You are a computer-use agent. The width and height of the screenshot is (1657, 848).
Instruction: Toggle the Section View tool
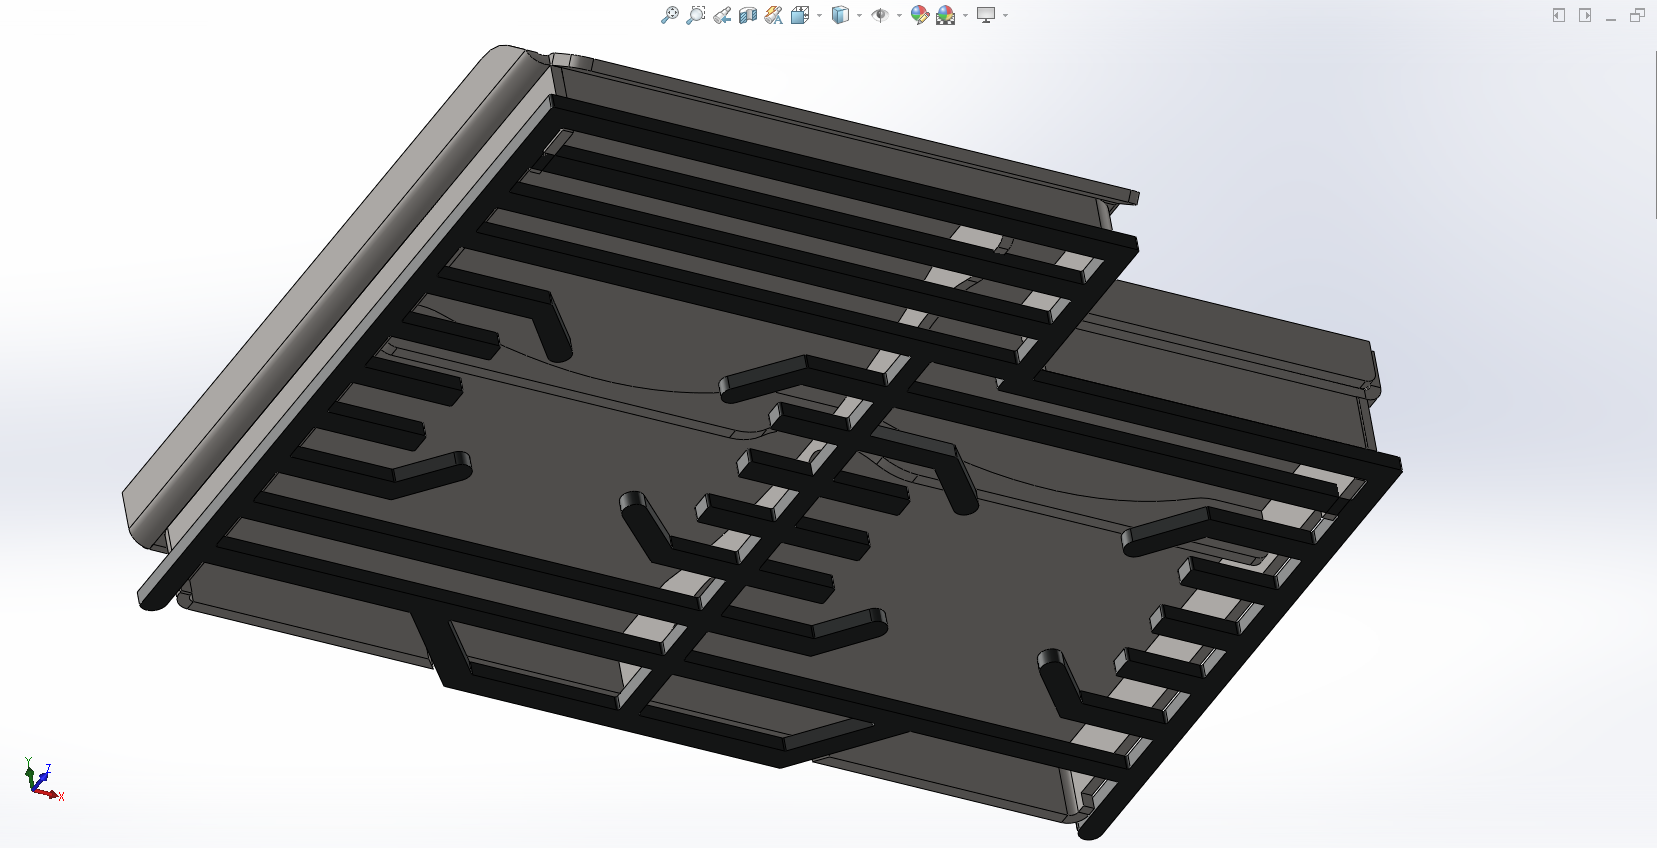[x=748, y=15]
